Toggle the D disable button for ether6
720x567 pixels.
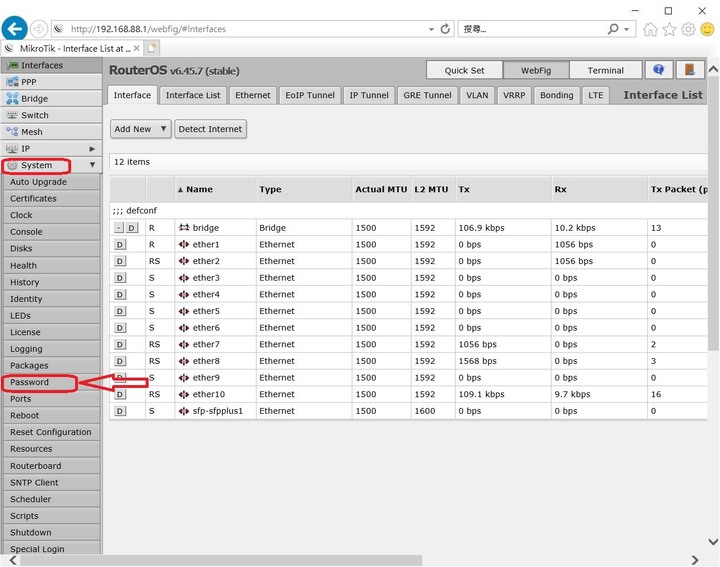pos(120,328)
